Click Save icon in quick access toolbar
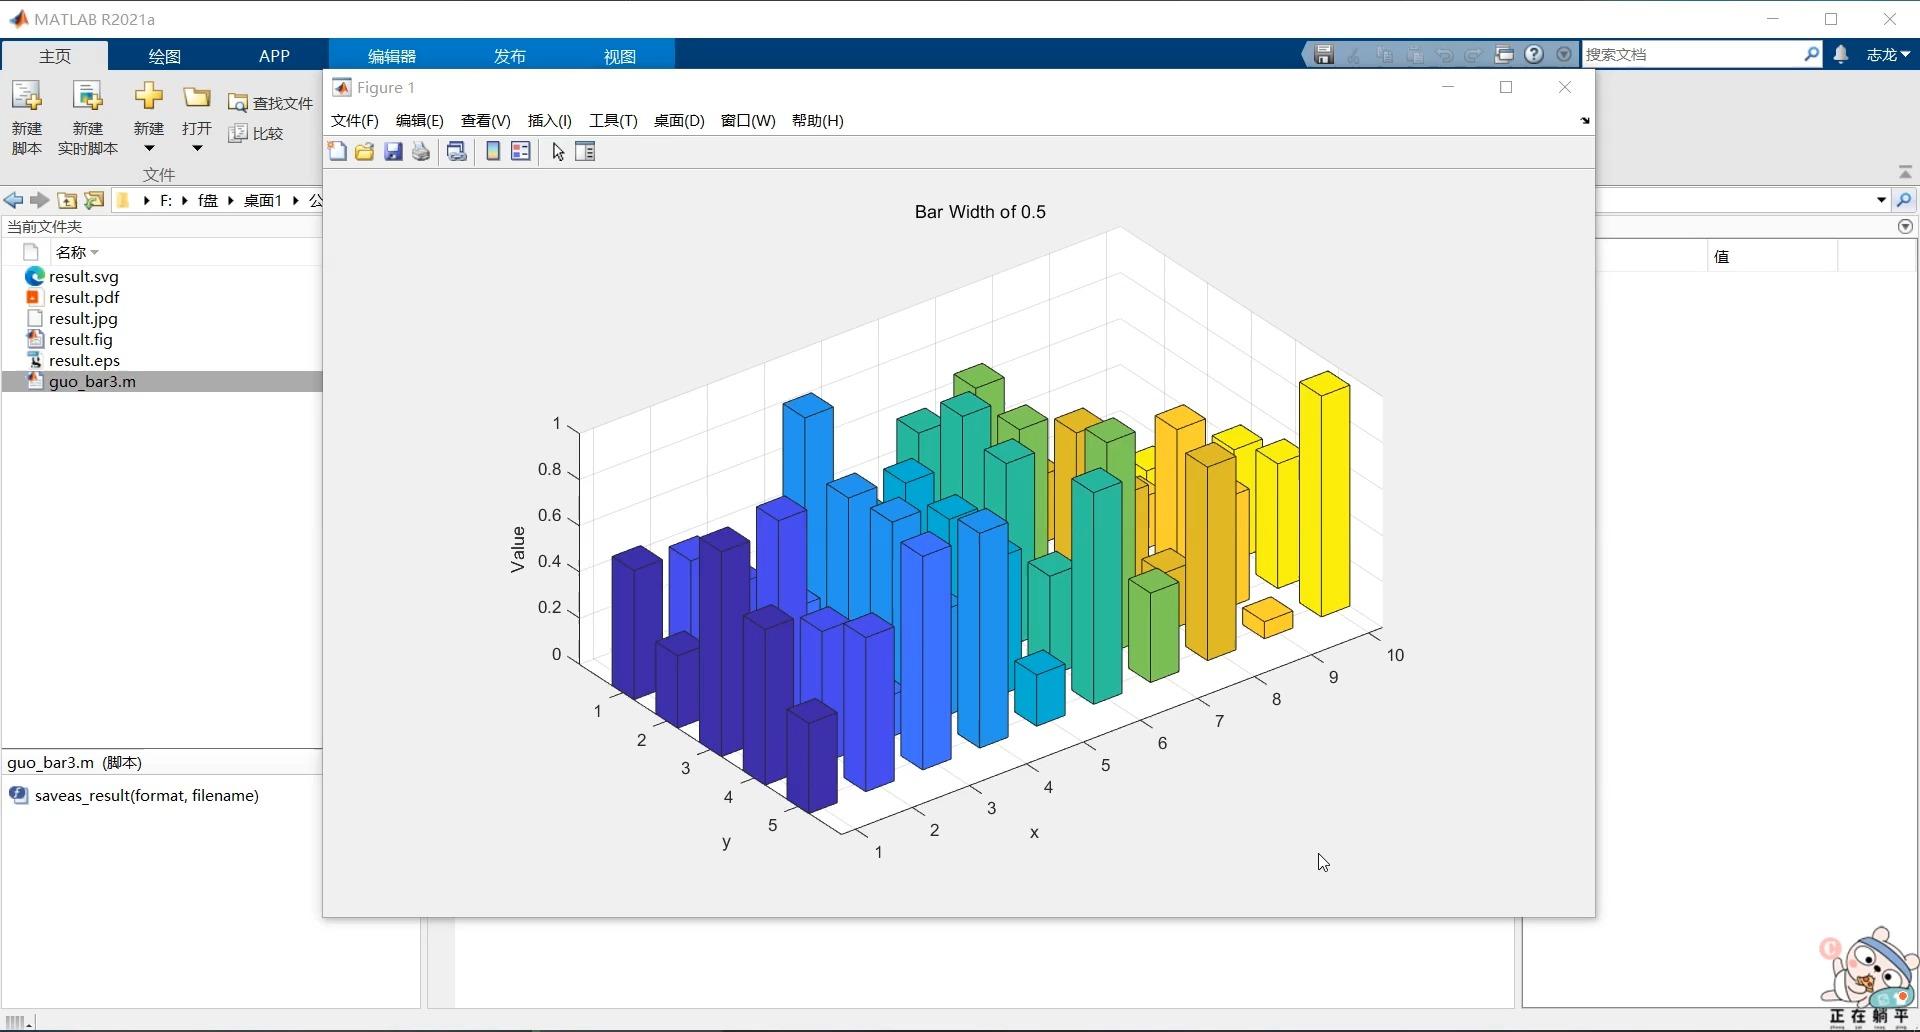 click(x=1324, y=55)
